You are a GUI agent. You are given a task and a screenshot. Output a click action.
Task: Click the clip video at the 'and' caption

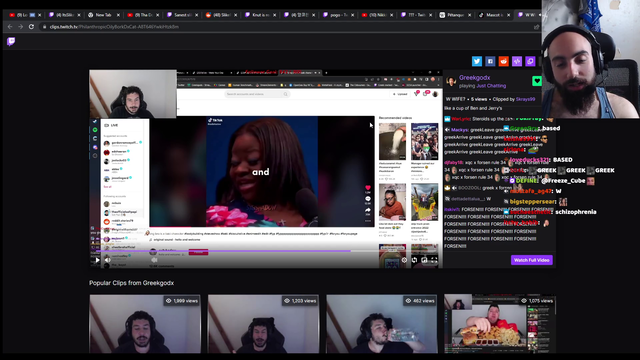[x=261, y=172]
